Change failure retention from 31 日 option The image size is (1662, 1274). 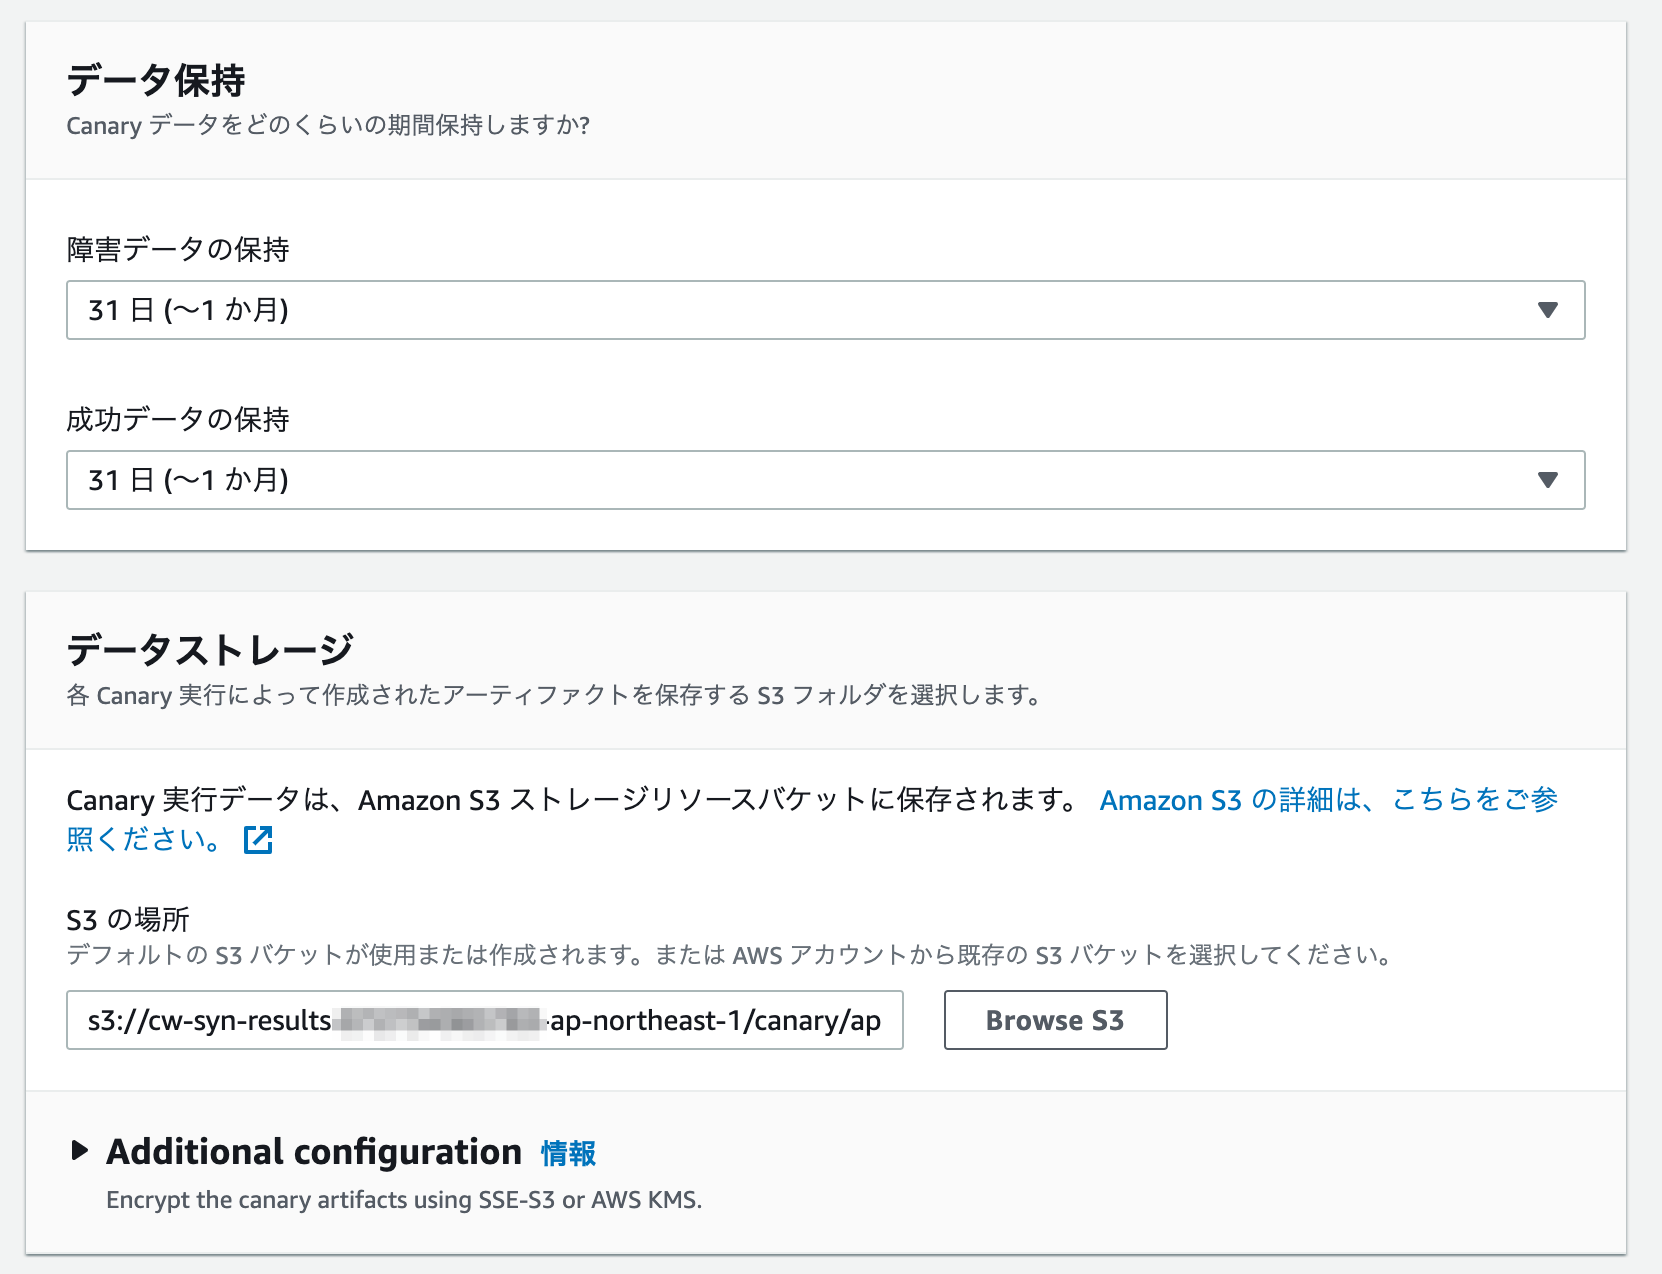click(x=826, y=310)
